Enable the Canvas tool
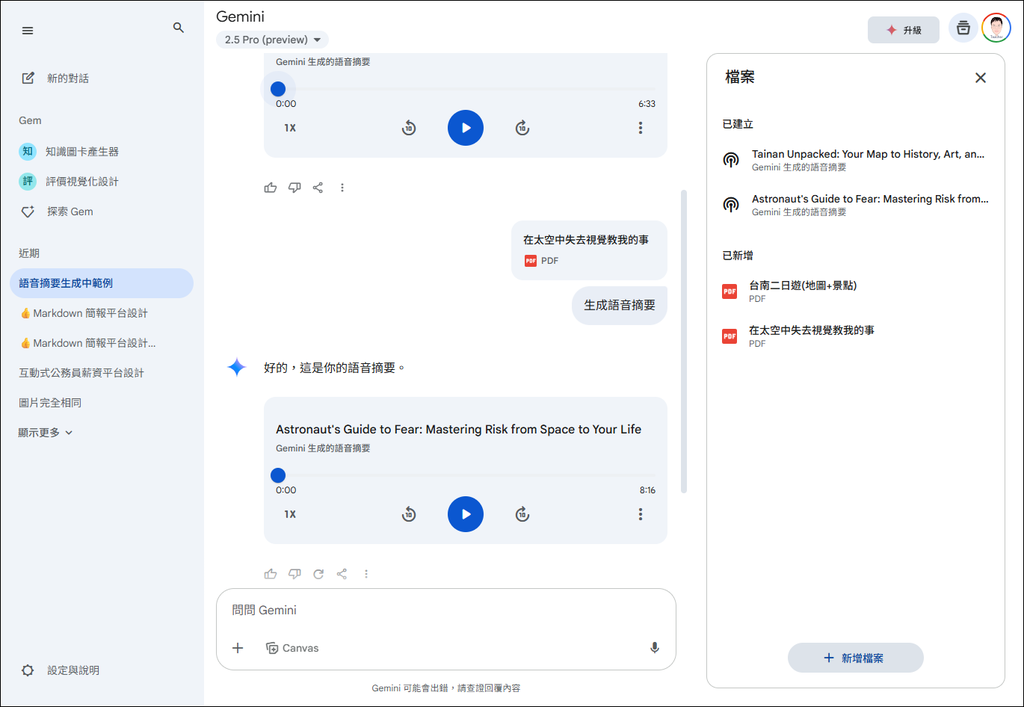Screen dimensions: 1024x707 (292, 648)
